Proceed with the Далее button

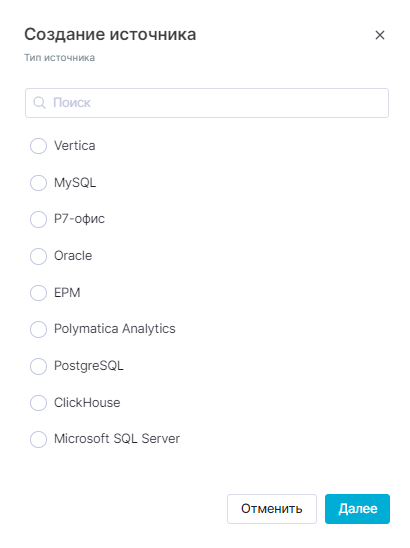pos(357,509)
